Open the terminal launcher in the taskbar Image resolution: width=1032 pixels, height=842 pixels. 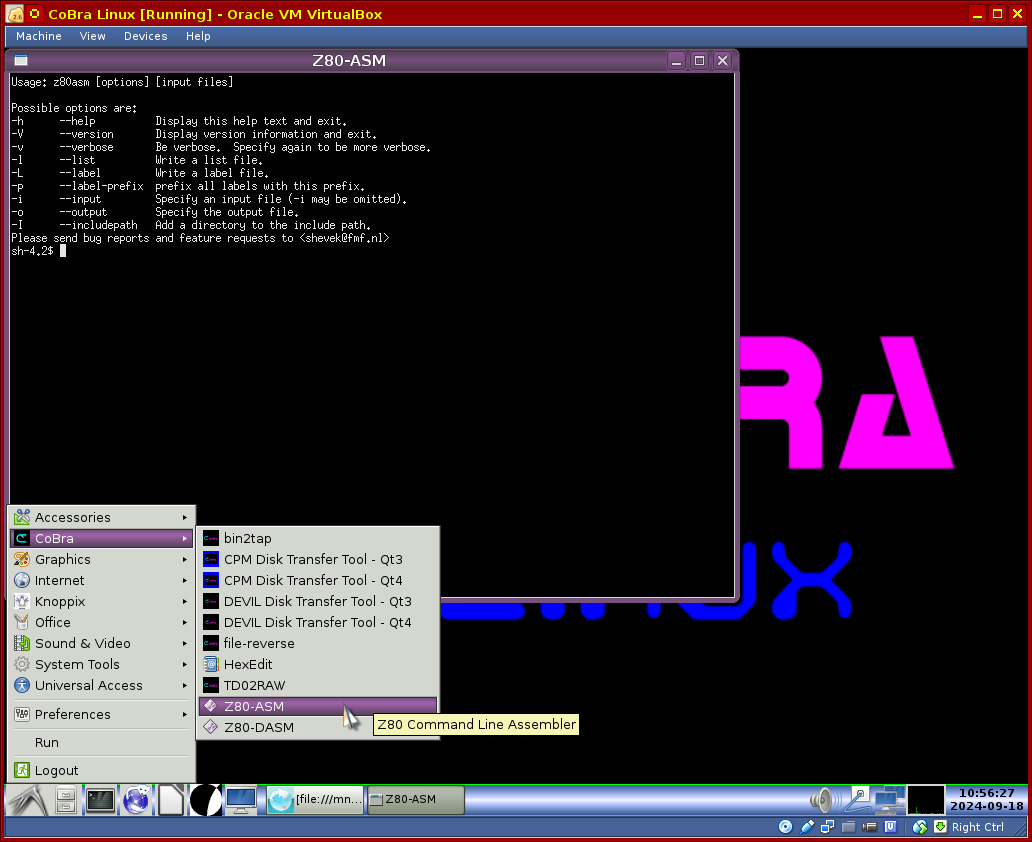click(x=101, y=800)
